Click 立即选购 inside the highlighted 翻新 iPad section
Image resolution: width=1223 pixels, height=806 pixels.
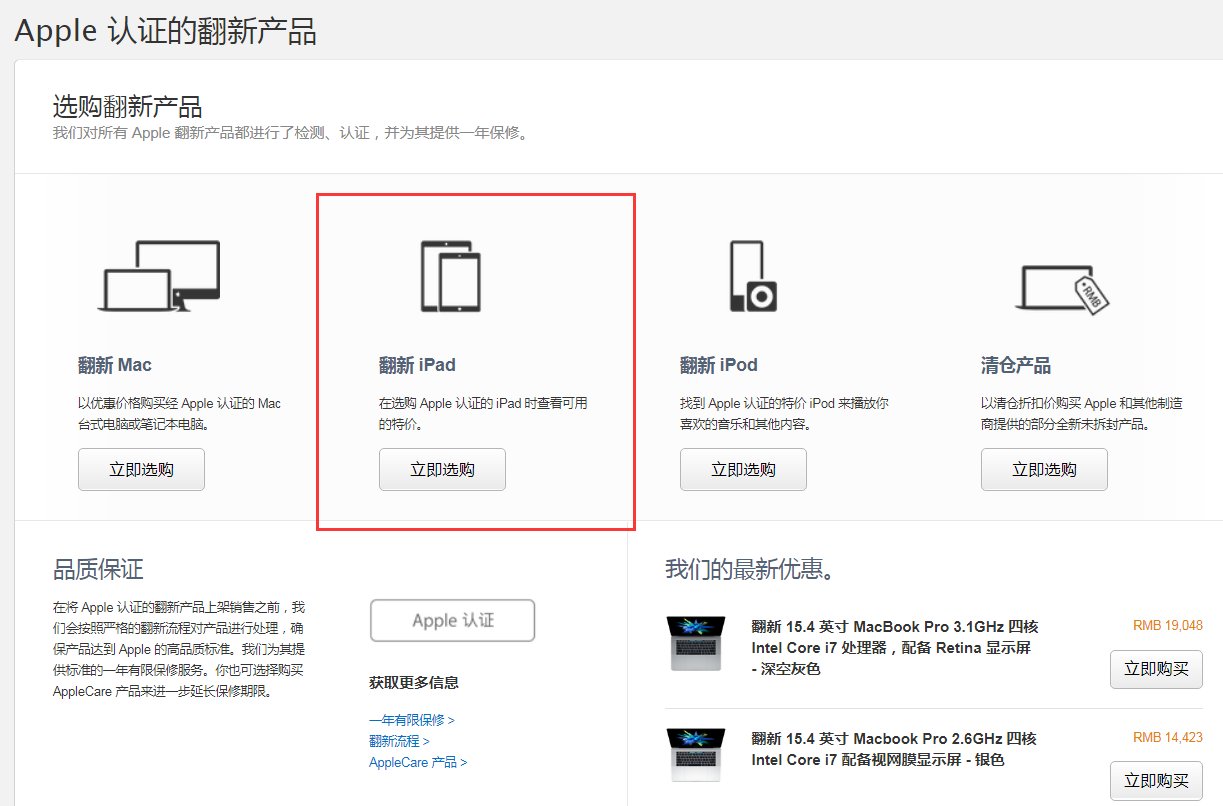coord(442,469)
